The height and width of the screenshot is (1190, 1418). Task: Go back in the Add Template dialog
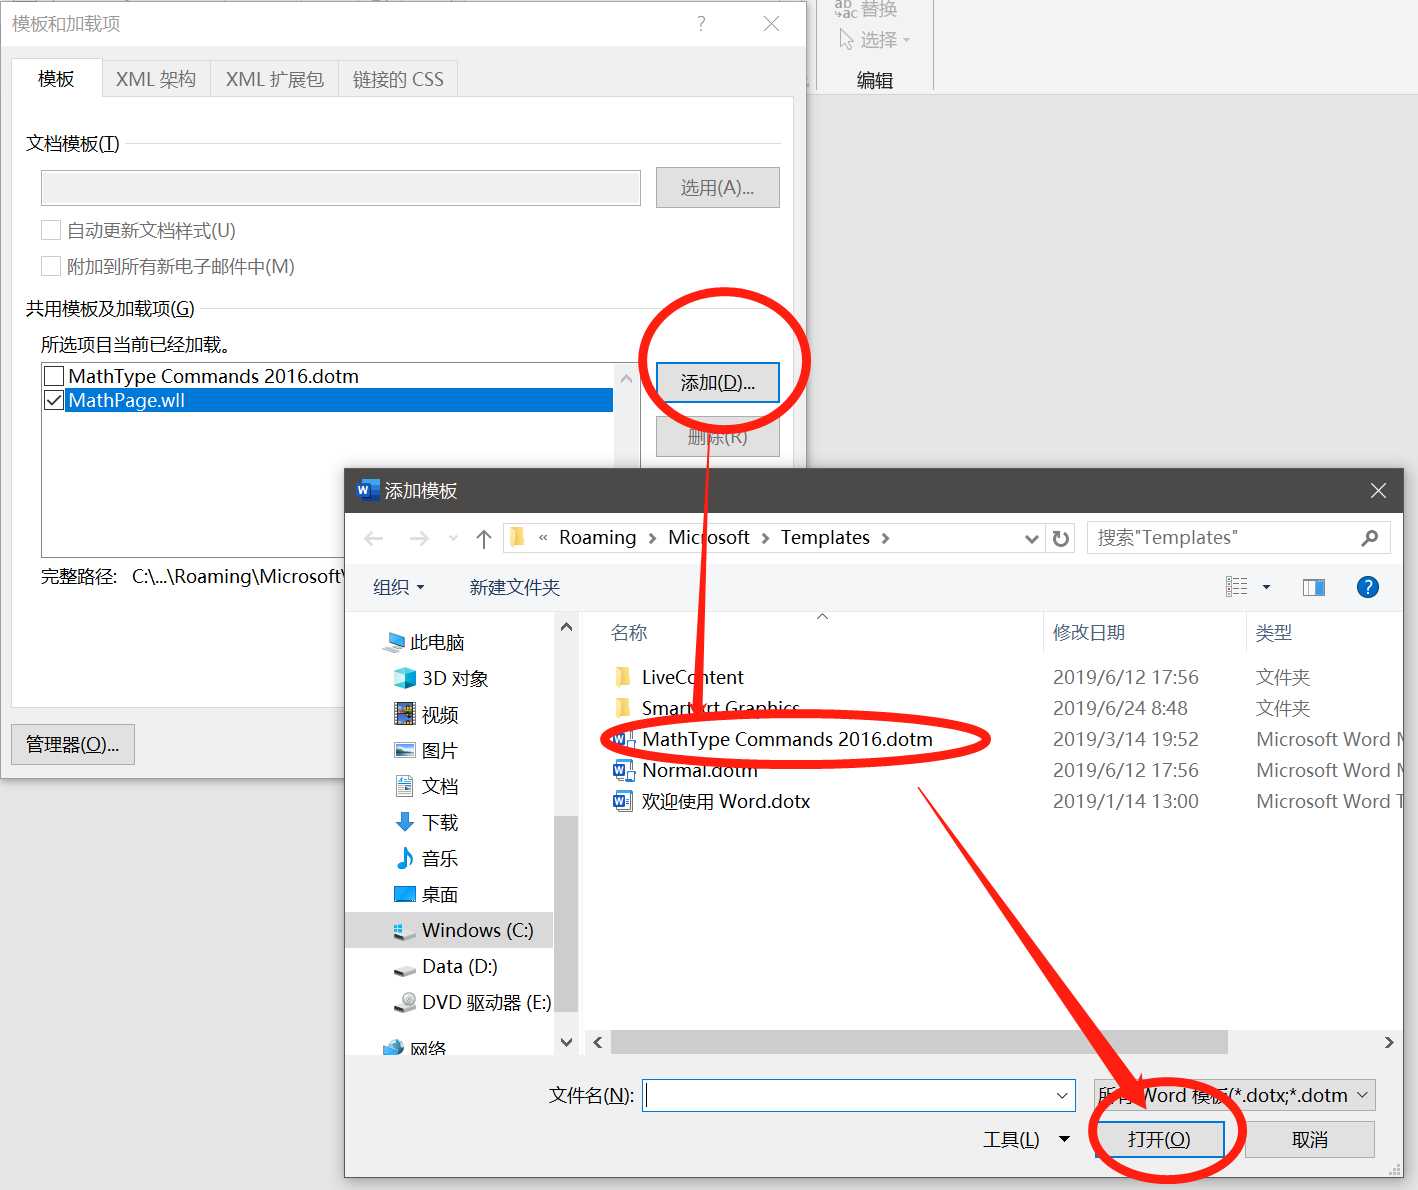(x=374, y=539)
